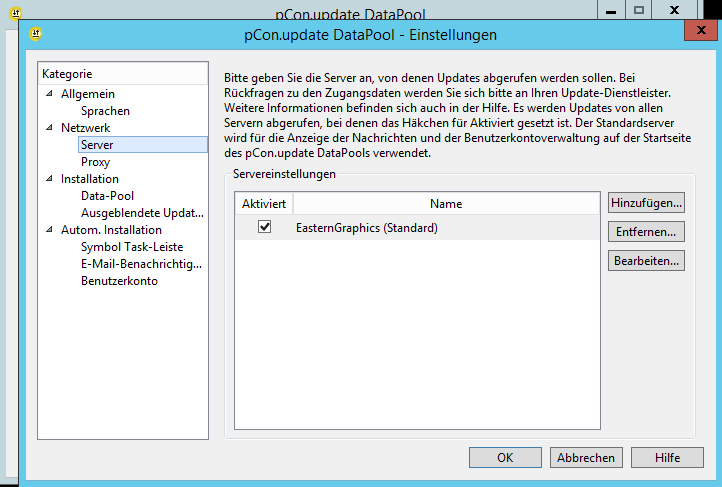Select the Installation category
This screenshot has height=487, width=722.
[x=90, y=179]
